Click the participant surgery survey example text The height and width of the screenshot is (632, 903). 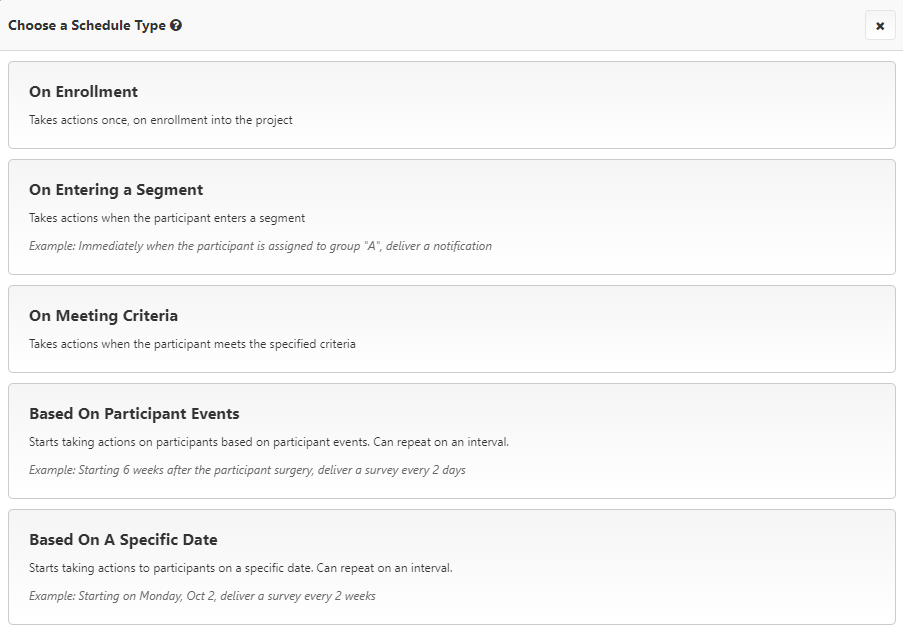tap(247, 470)
